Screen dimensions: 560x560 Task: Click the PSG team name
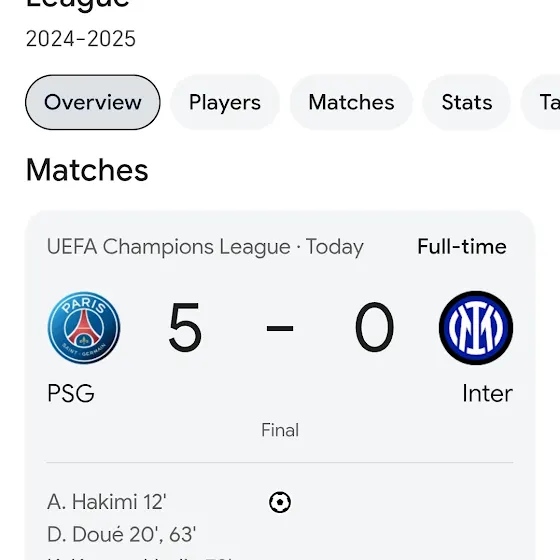[x=71, y=393]
